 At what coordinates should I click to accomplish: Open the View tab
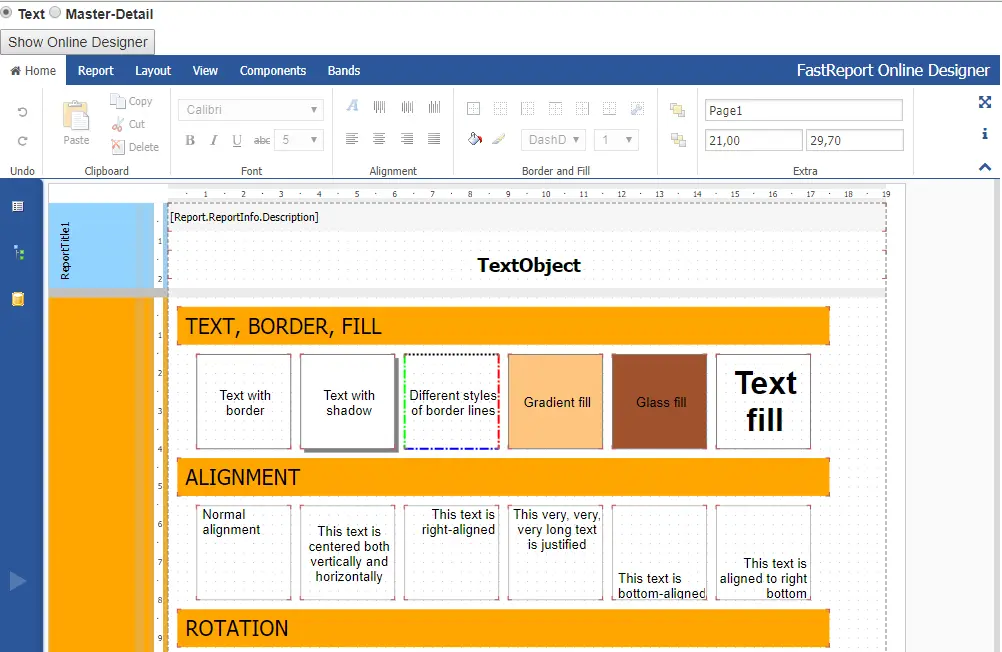(x=205, y=70)
